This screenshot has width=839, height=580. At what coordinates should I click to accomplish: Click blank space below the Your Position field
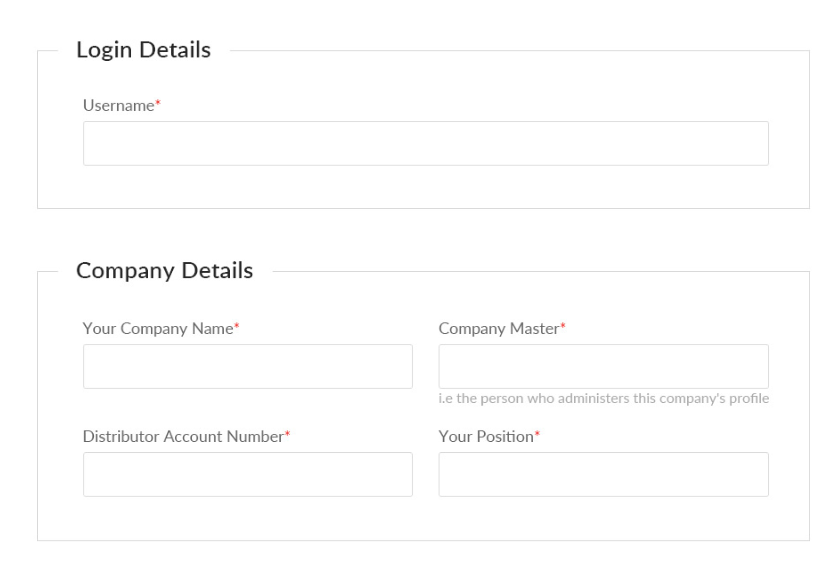603,518
